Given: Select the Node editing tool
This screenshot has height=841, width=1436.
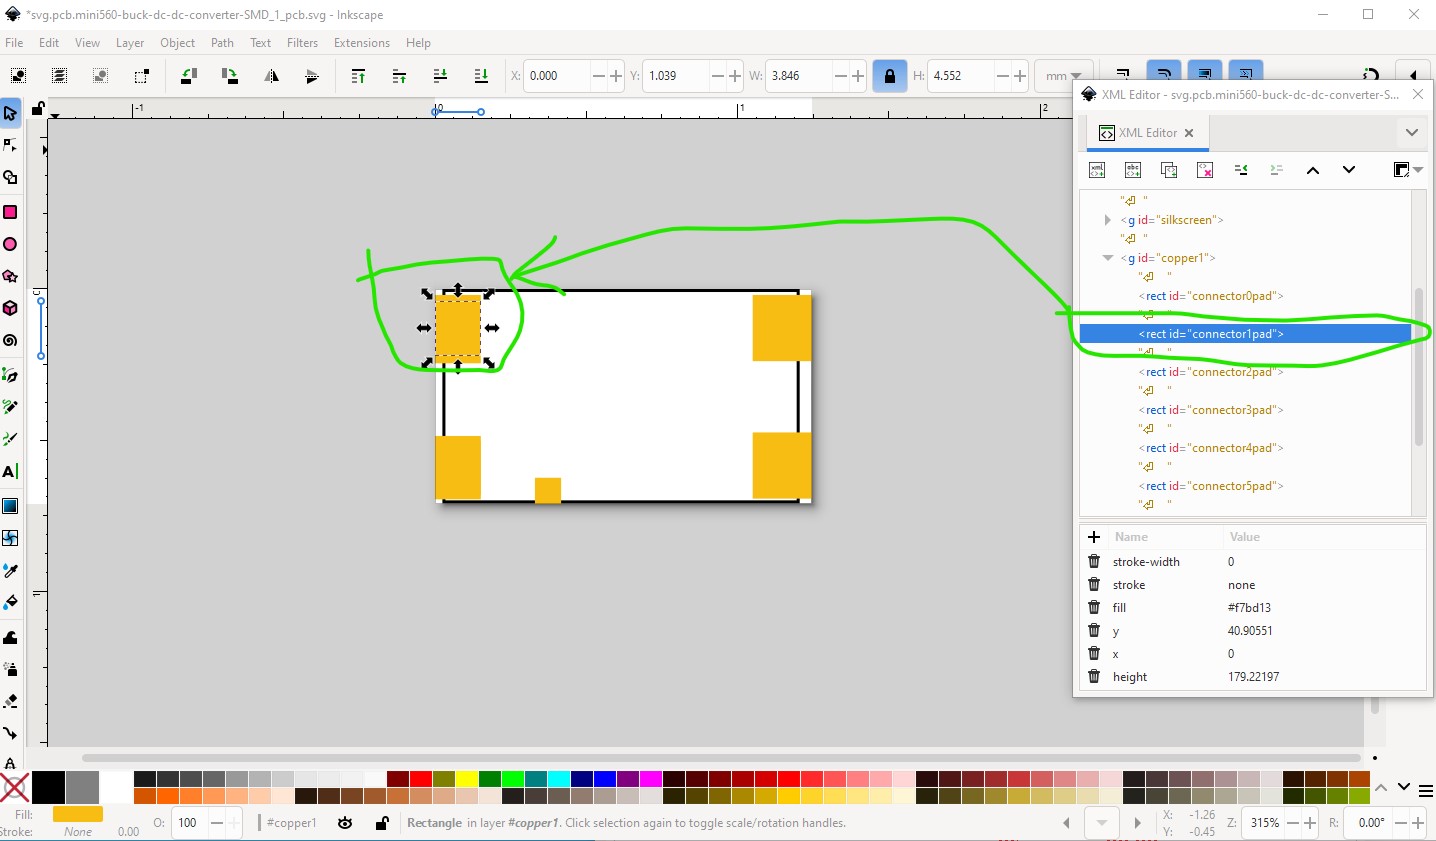Looking at the screenshot, I should tap(10, 146).
